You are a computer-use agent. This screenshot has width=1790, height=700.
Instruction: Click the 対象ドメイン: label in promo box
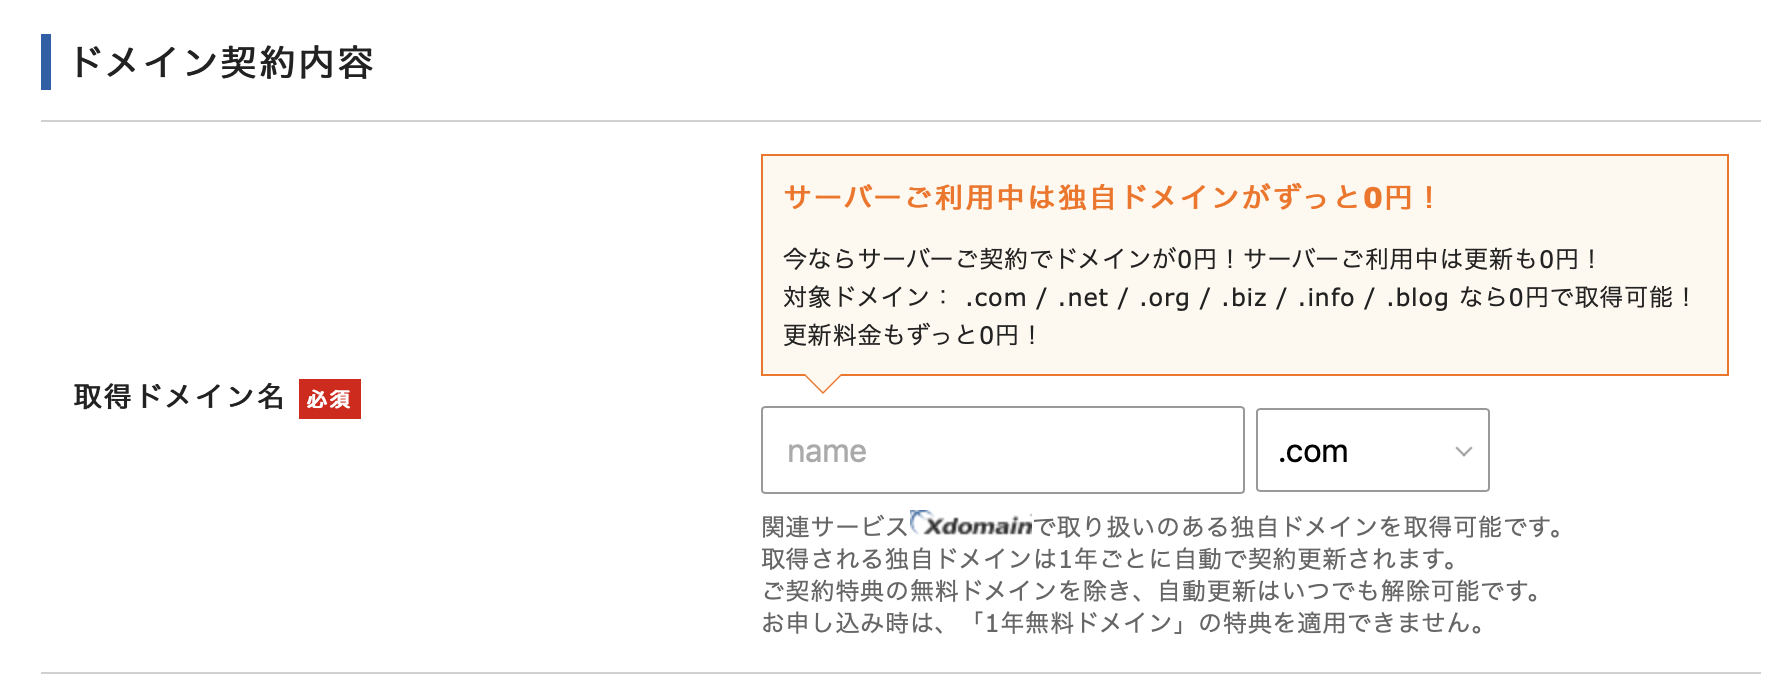pos(866,298)
